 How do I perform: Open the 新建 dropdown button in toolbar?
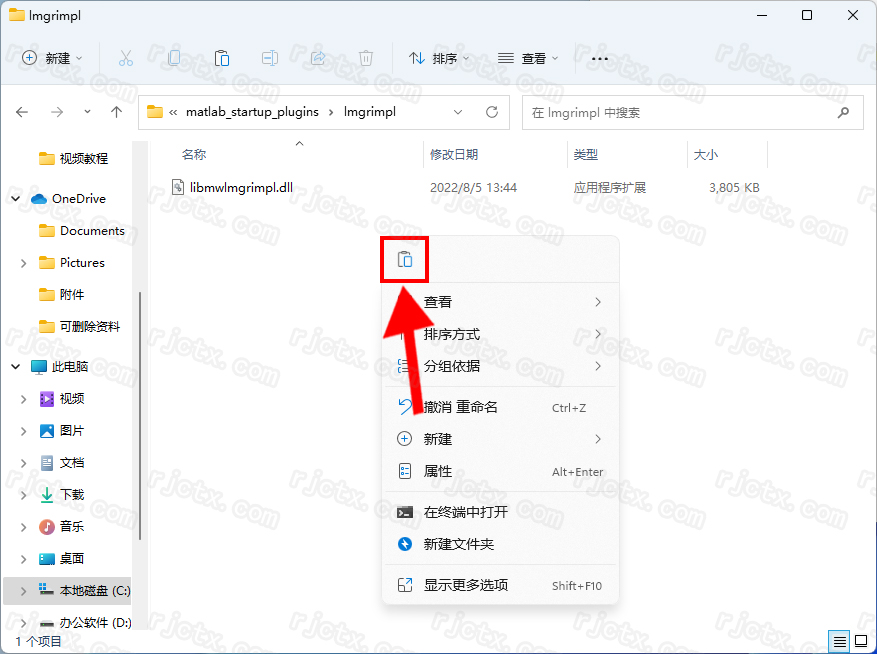click(53, 58)
